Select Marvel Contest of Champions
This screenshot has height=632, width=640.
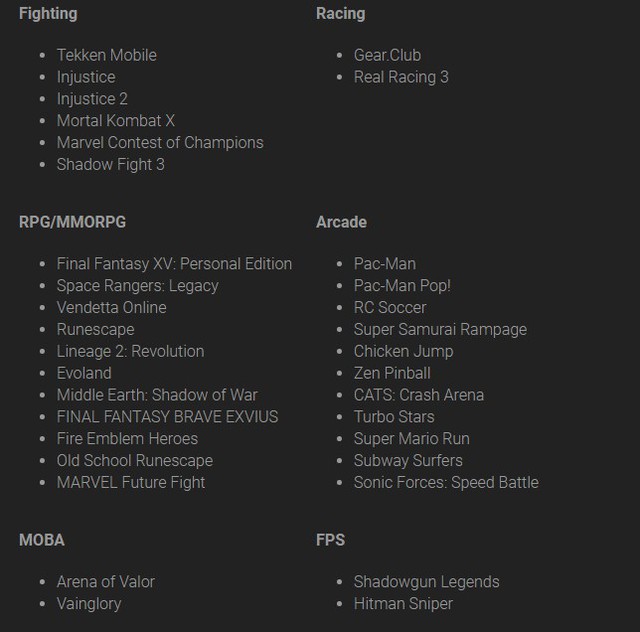[160, 142]
